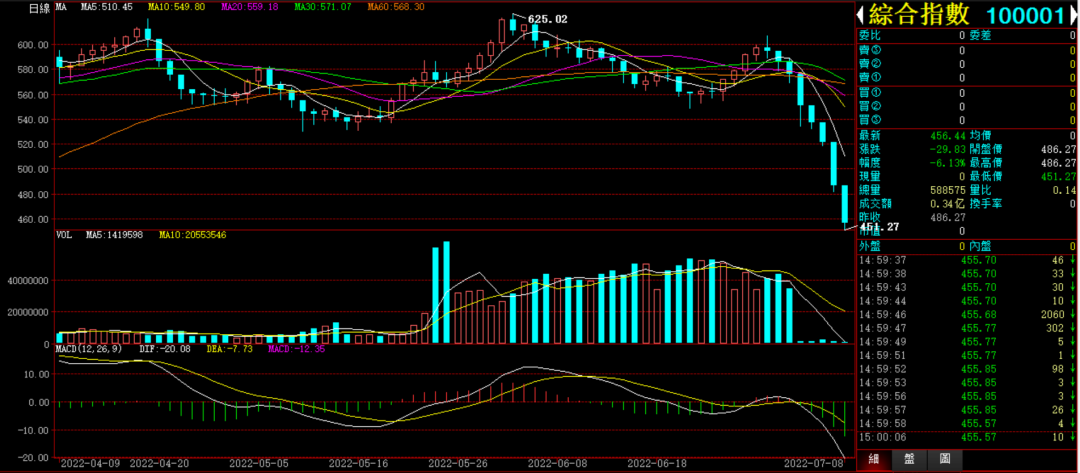Image resolution: width=1080 pixels, height=473 pixels.
Task: Select the 15:00:06 tick row
Action: click(x=967, y=437)
